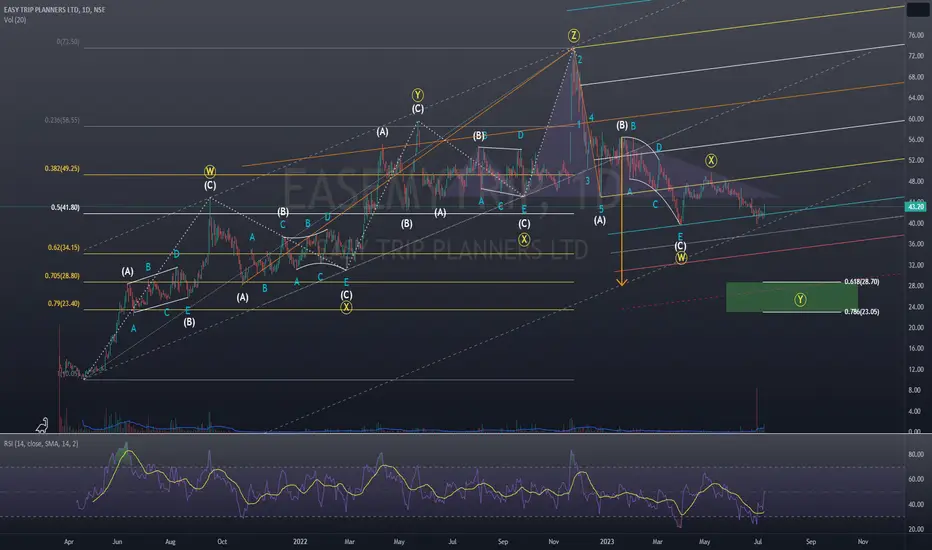
Task: Click the 36.00 price axis label
Action: 915,244
